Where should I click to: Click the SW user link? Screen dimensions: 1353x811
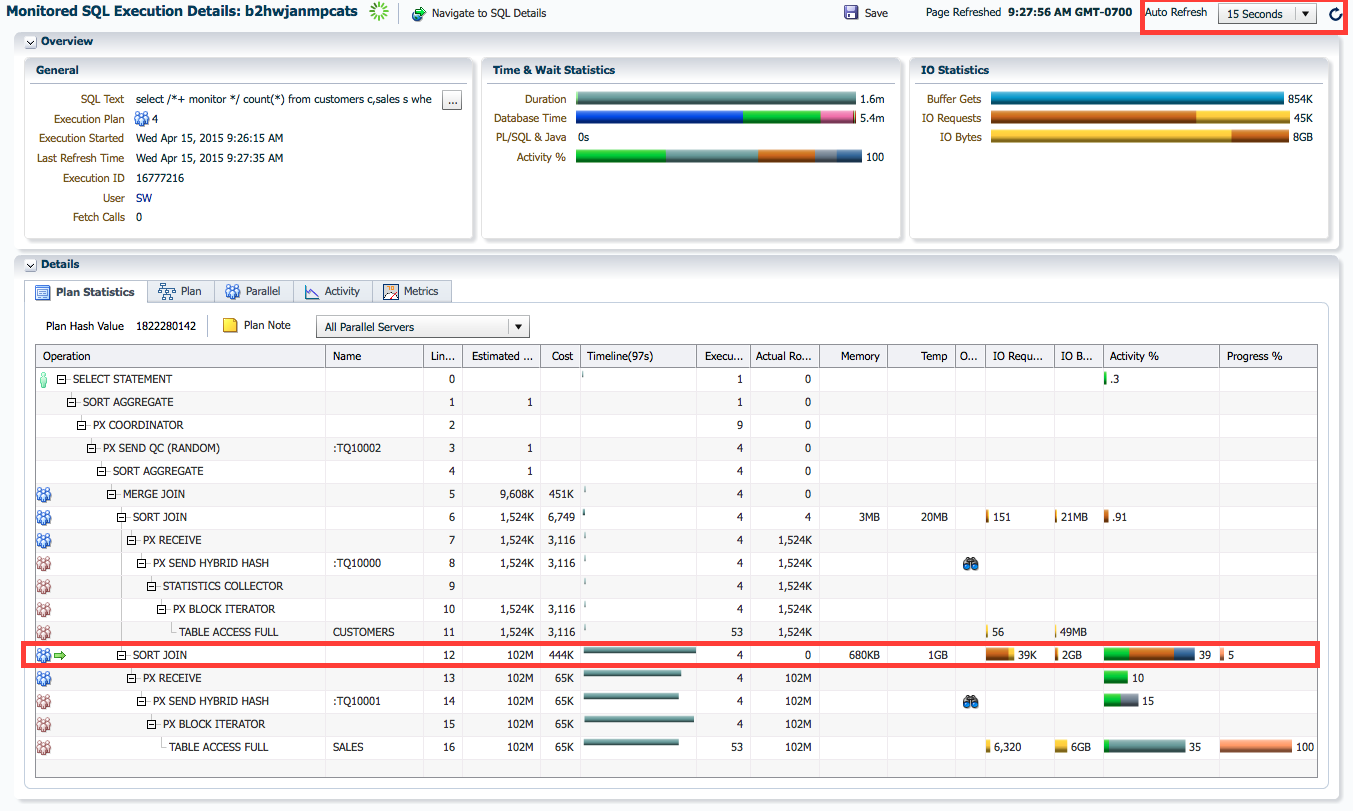tap(144, 198)
